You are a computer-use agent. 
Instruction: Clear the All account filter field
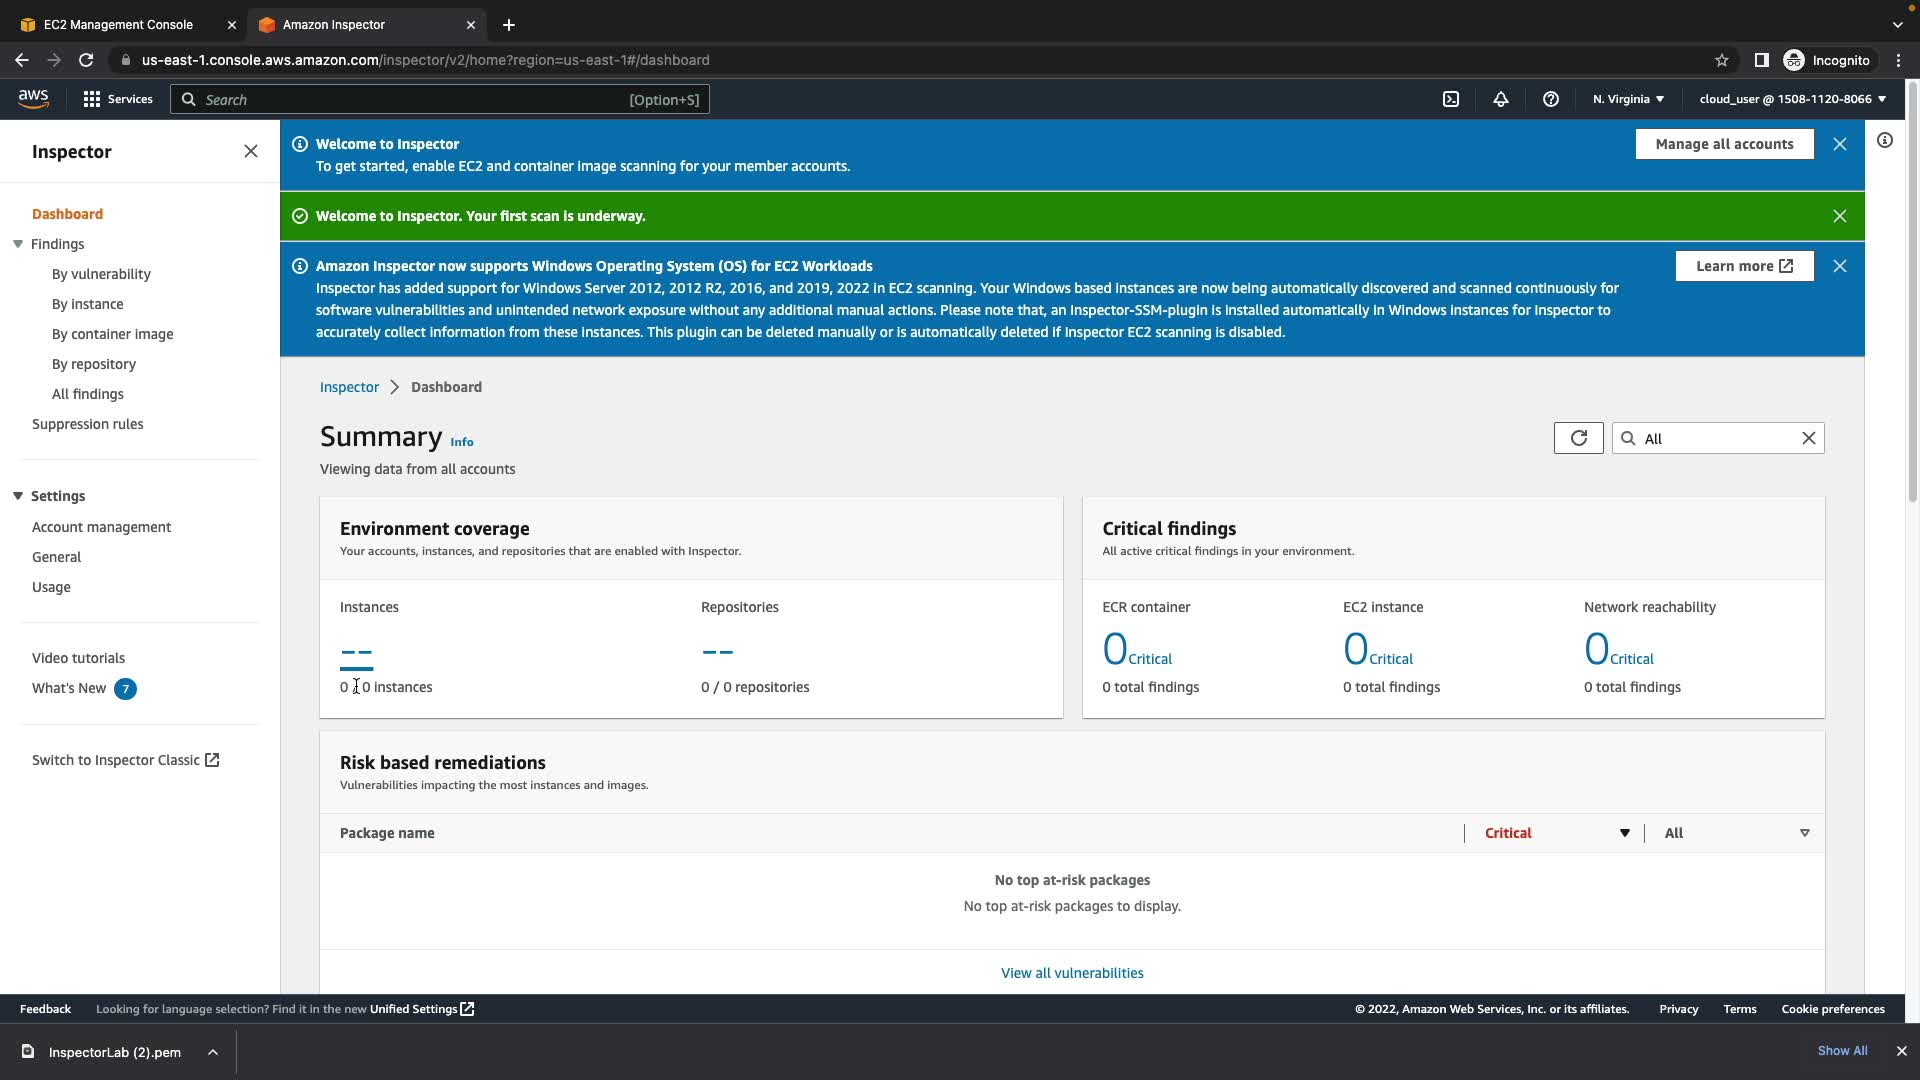(1809, 438)
